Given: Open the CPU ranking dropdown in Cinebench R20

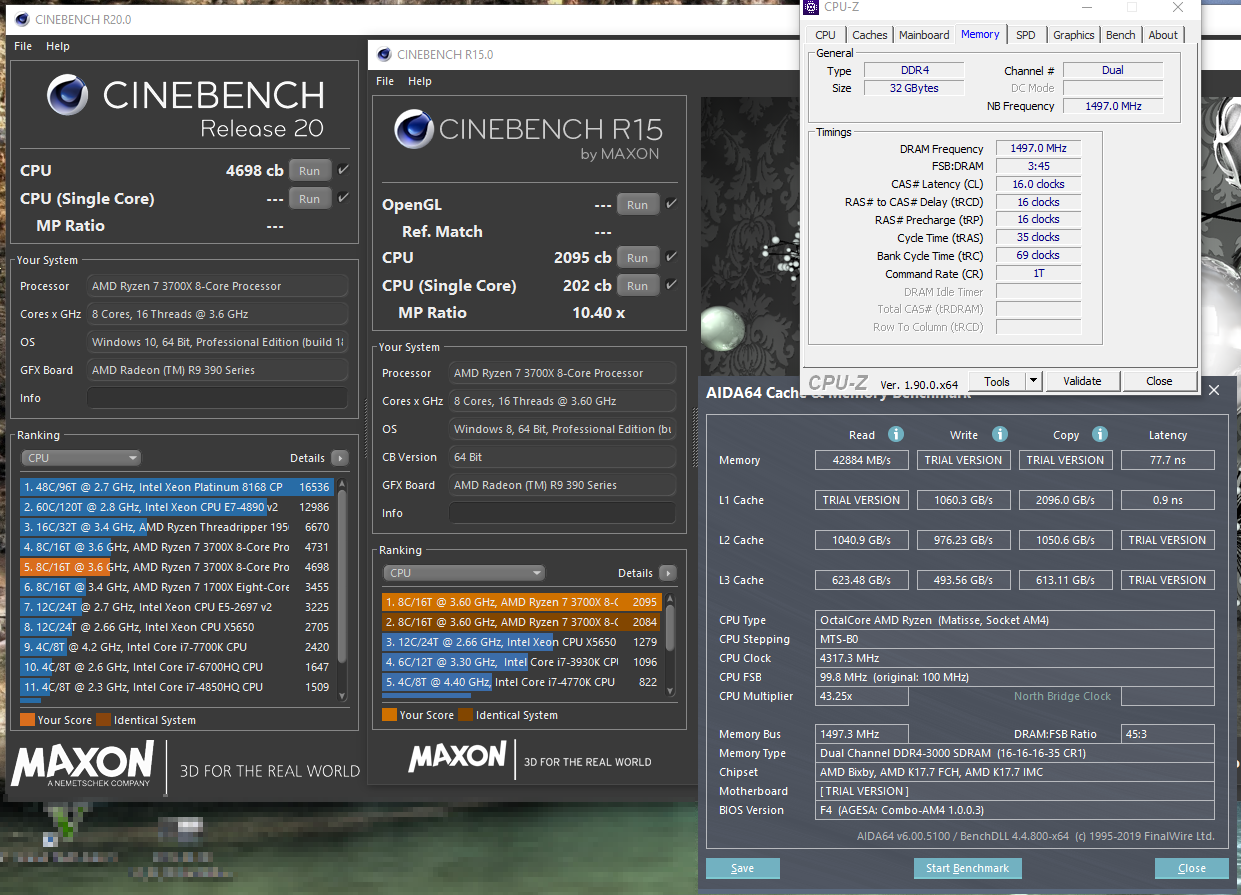Looking at the screenshot, I should point(80,458).
